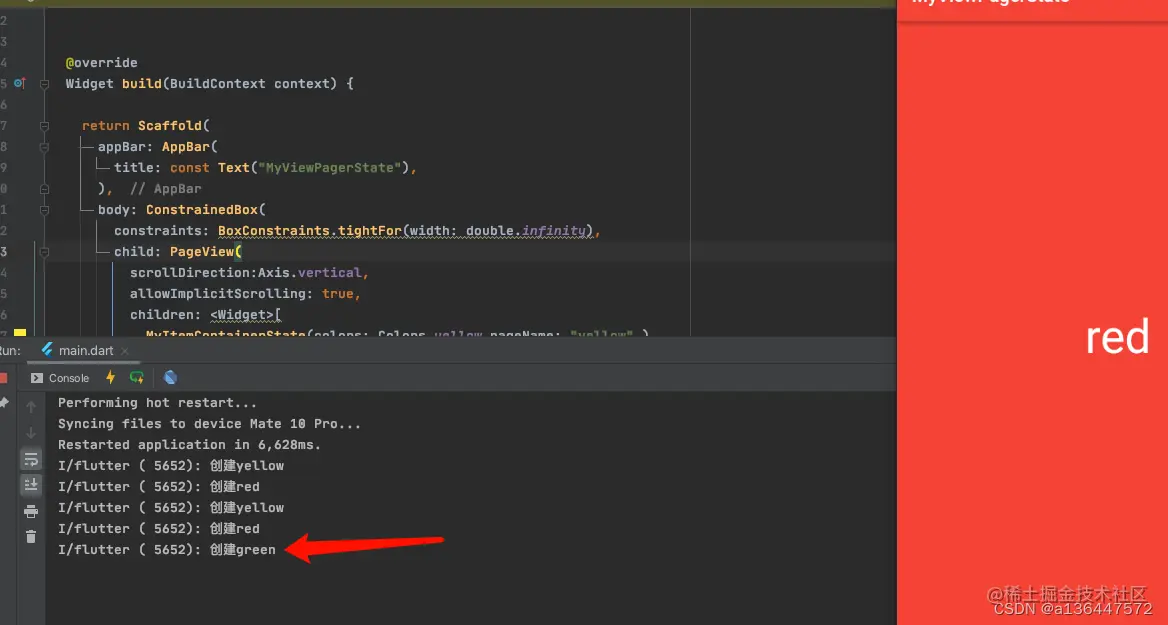Click 'Performing hot restart...' console line
1168x625 pixels.
click(157, 402)
